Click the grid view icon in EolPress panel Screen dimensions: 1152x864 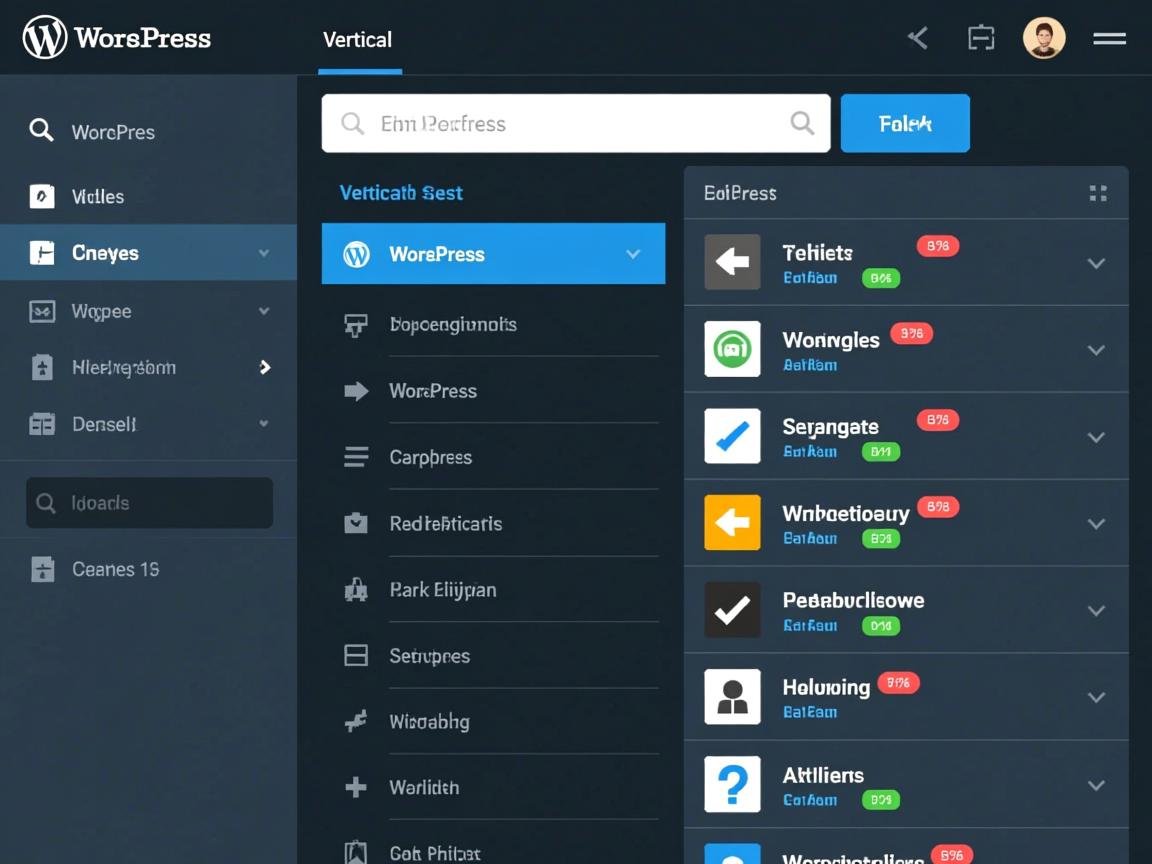pos(1098,193)
